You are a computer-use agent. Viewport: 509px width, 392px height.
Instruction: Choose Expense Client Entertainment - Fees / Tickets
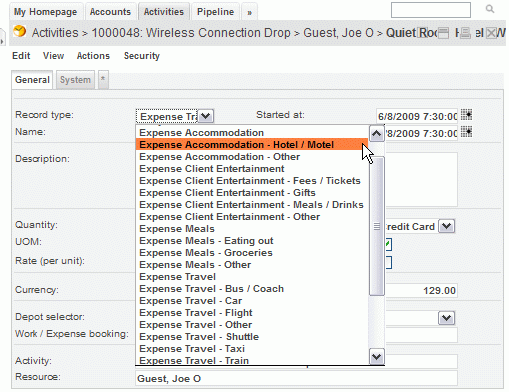[252, 181]
